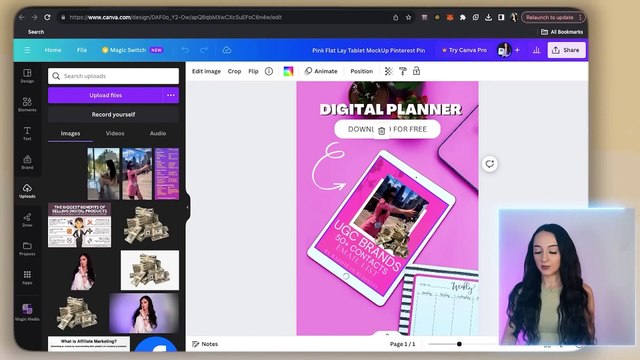
Task: Click the Upload files button
Action: click(105, 95)
